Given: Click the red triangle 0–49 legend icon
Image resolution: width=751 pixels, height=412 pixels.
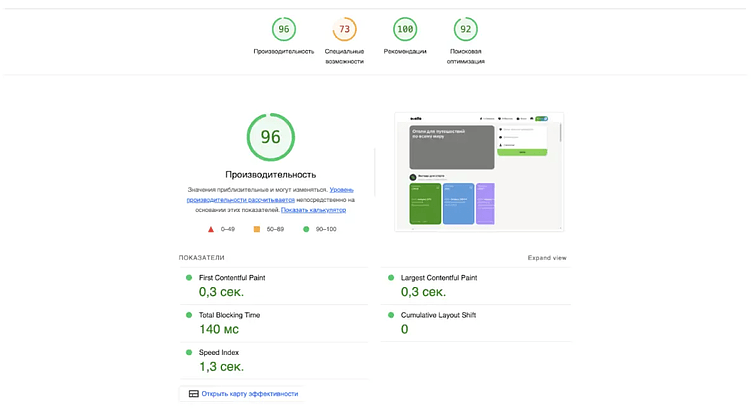Looking at the screenshot, I should 211,229.
